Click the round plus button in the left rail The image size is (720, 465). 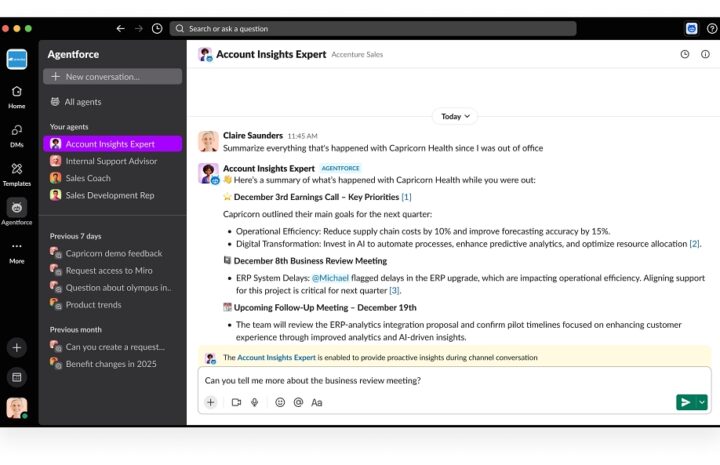[17, 347]
